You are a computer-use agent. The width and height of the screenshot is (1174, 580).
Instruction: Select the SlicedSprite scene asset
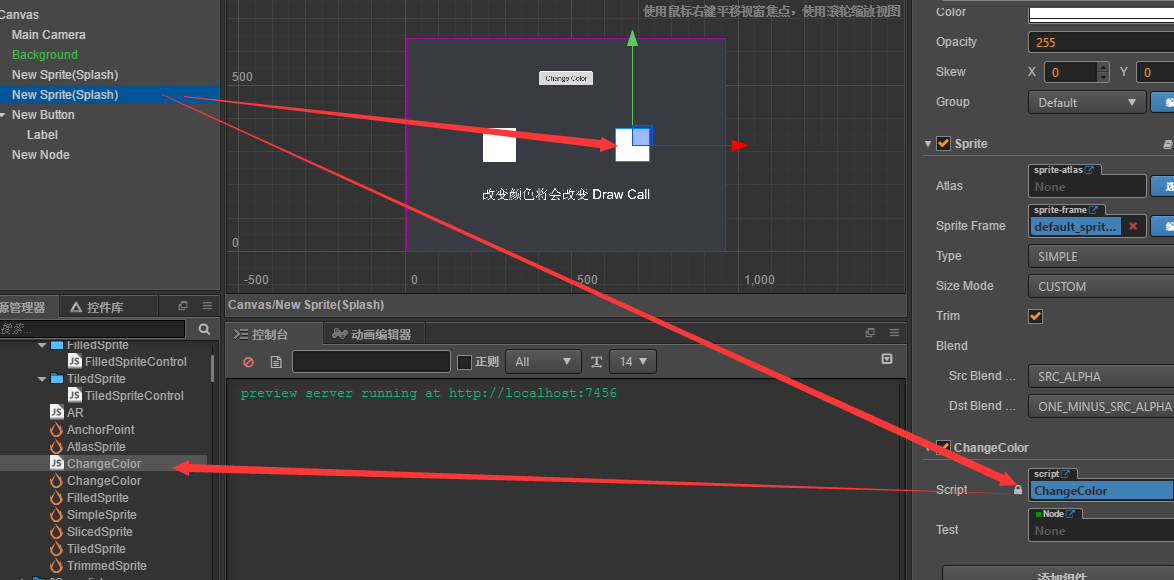[x=91, y=531]
